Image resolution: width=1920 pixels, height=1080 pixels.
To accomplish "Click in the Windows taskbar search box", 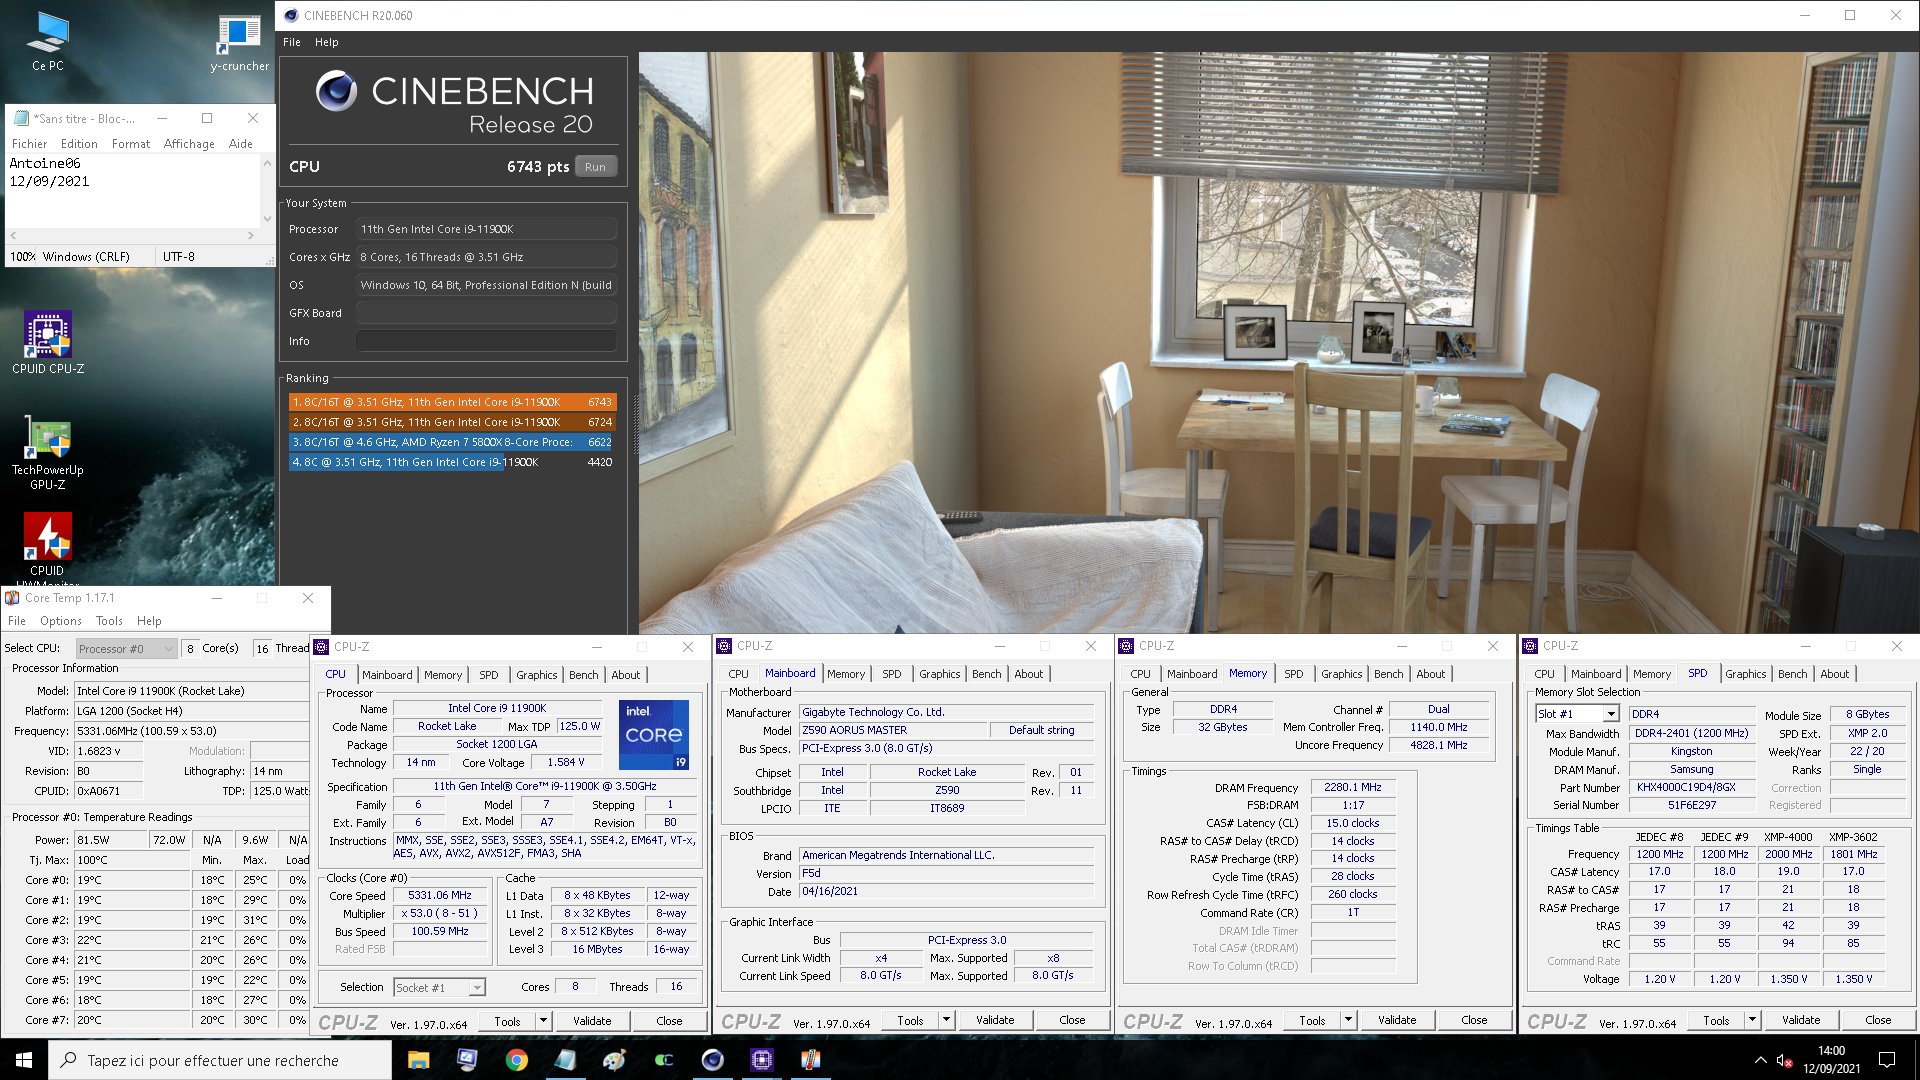I will [220, 1060].
